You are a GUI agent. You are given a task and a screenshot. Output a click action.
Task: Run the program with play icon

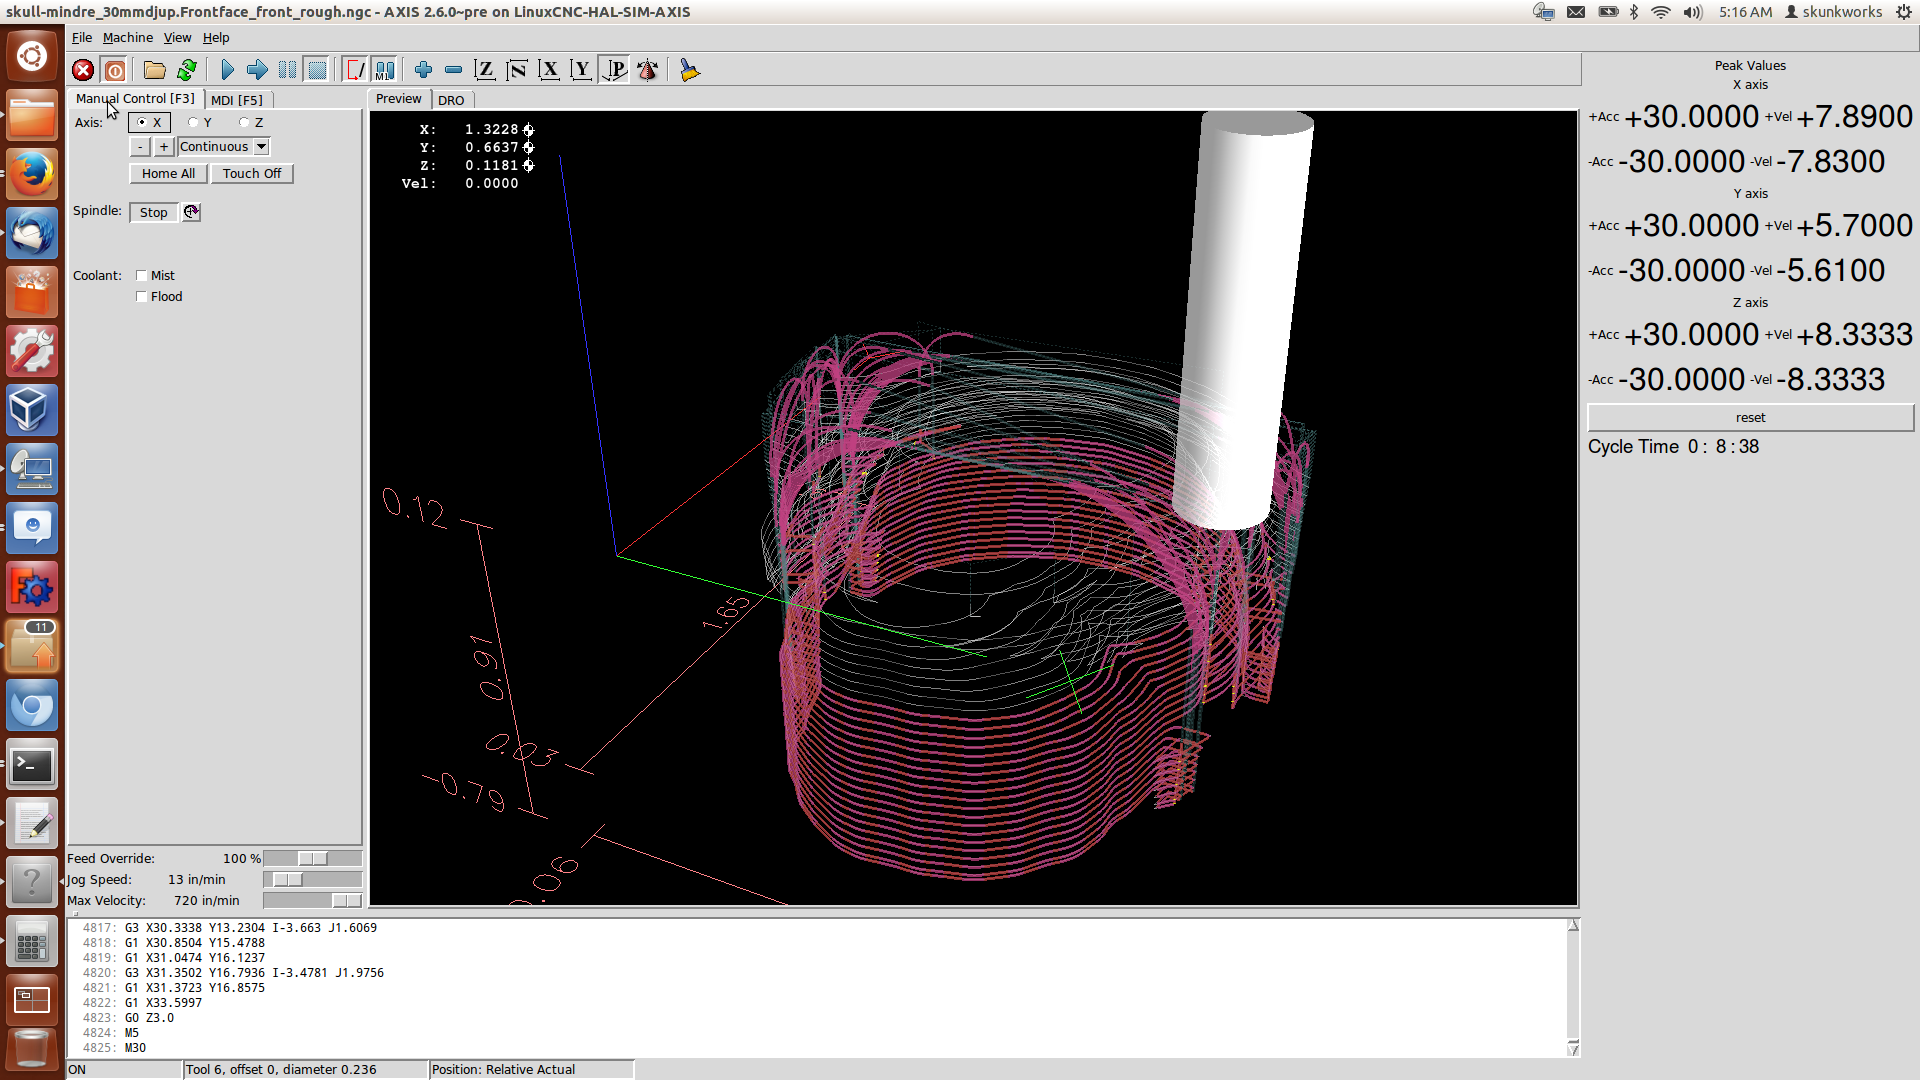point(227,70)
